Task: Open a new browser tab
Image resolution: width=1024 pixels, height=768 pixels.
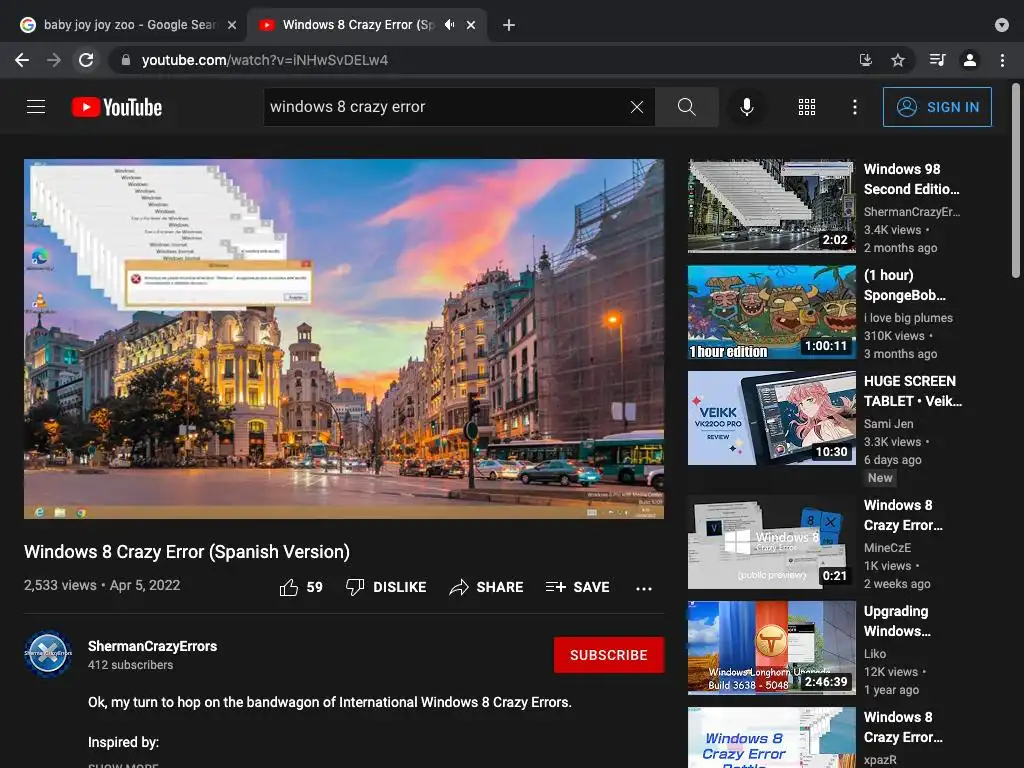Action: (509, 25)
